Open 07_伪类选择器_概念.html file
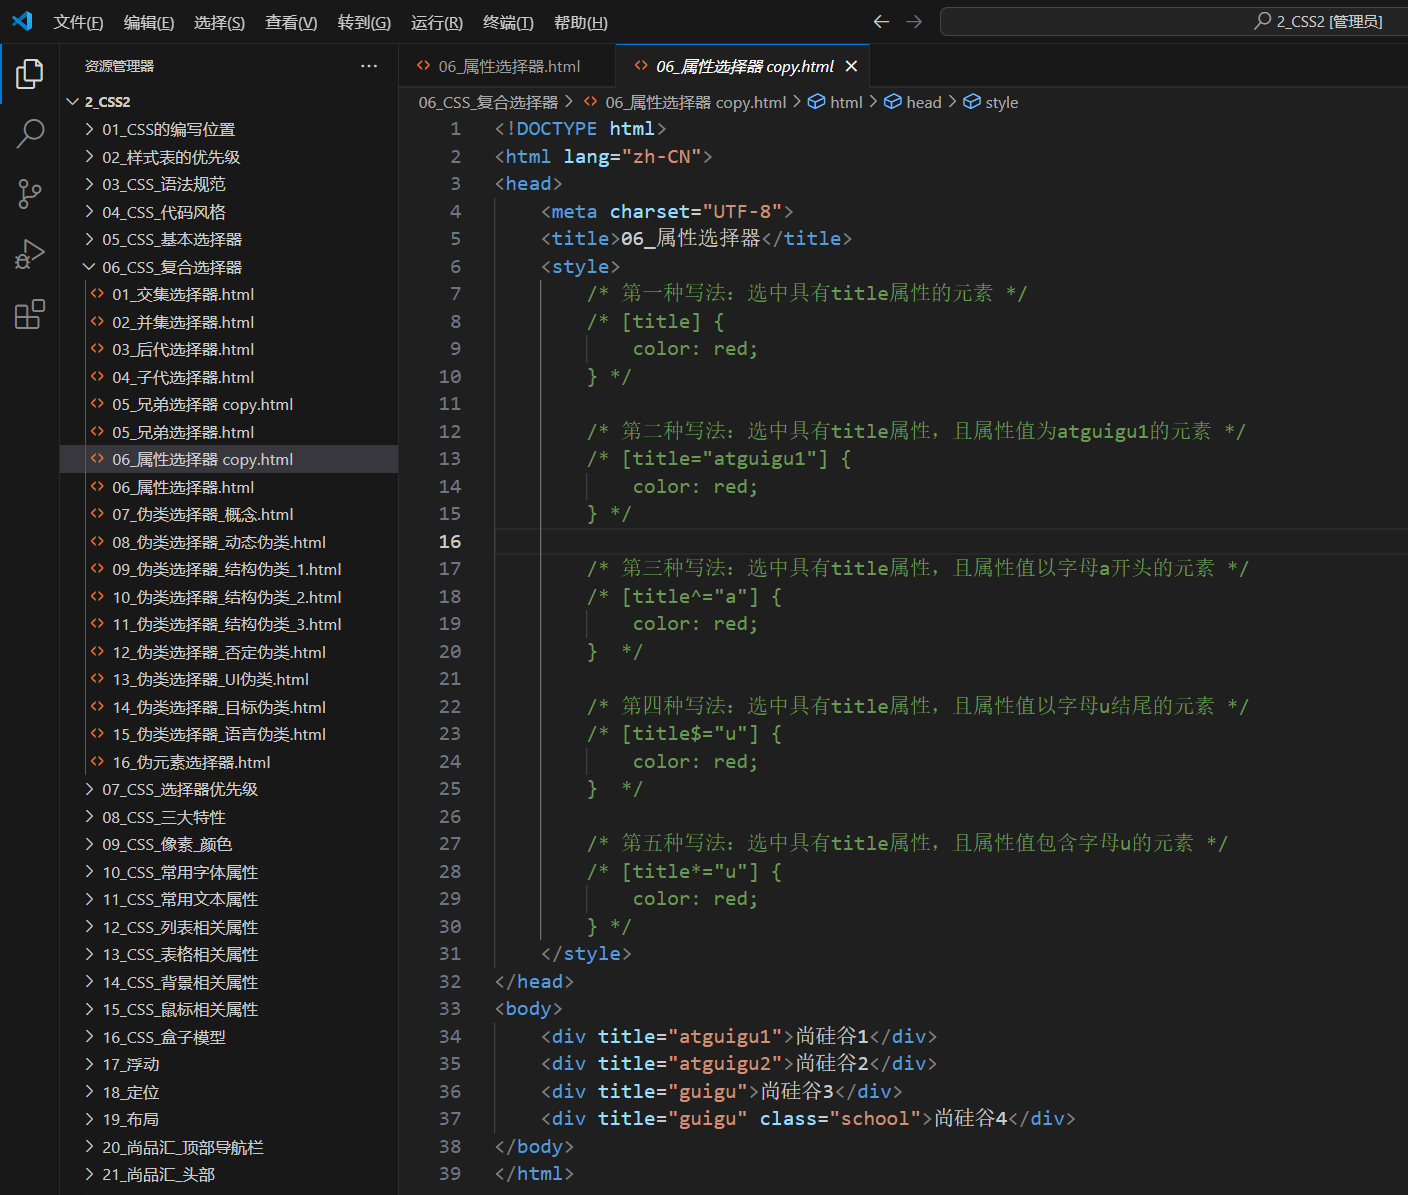 tap(229, 514)
